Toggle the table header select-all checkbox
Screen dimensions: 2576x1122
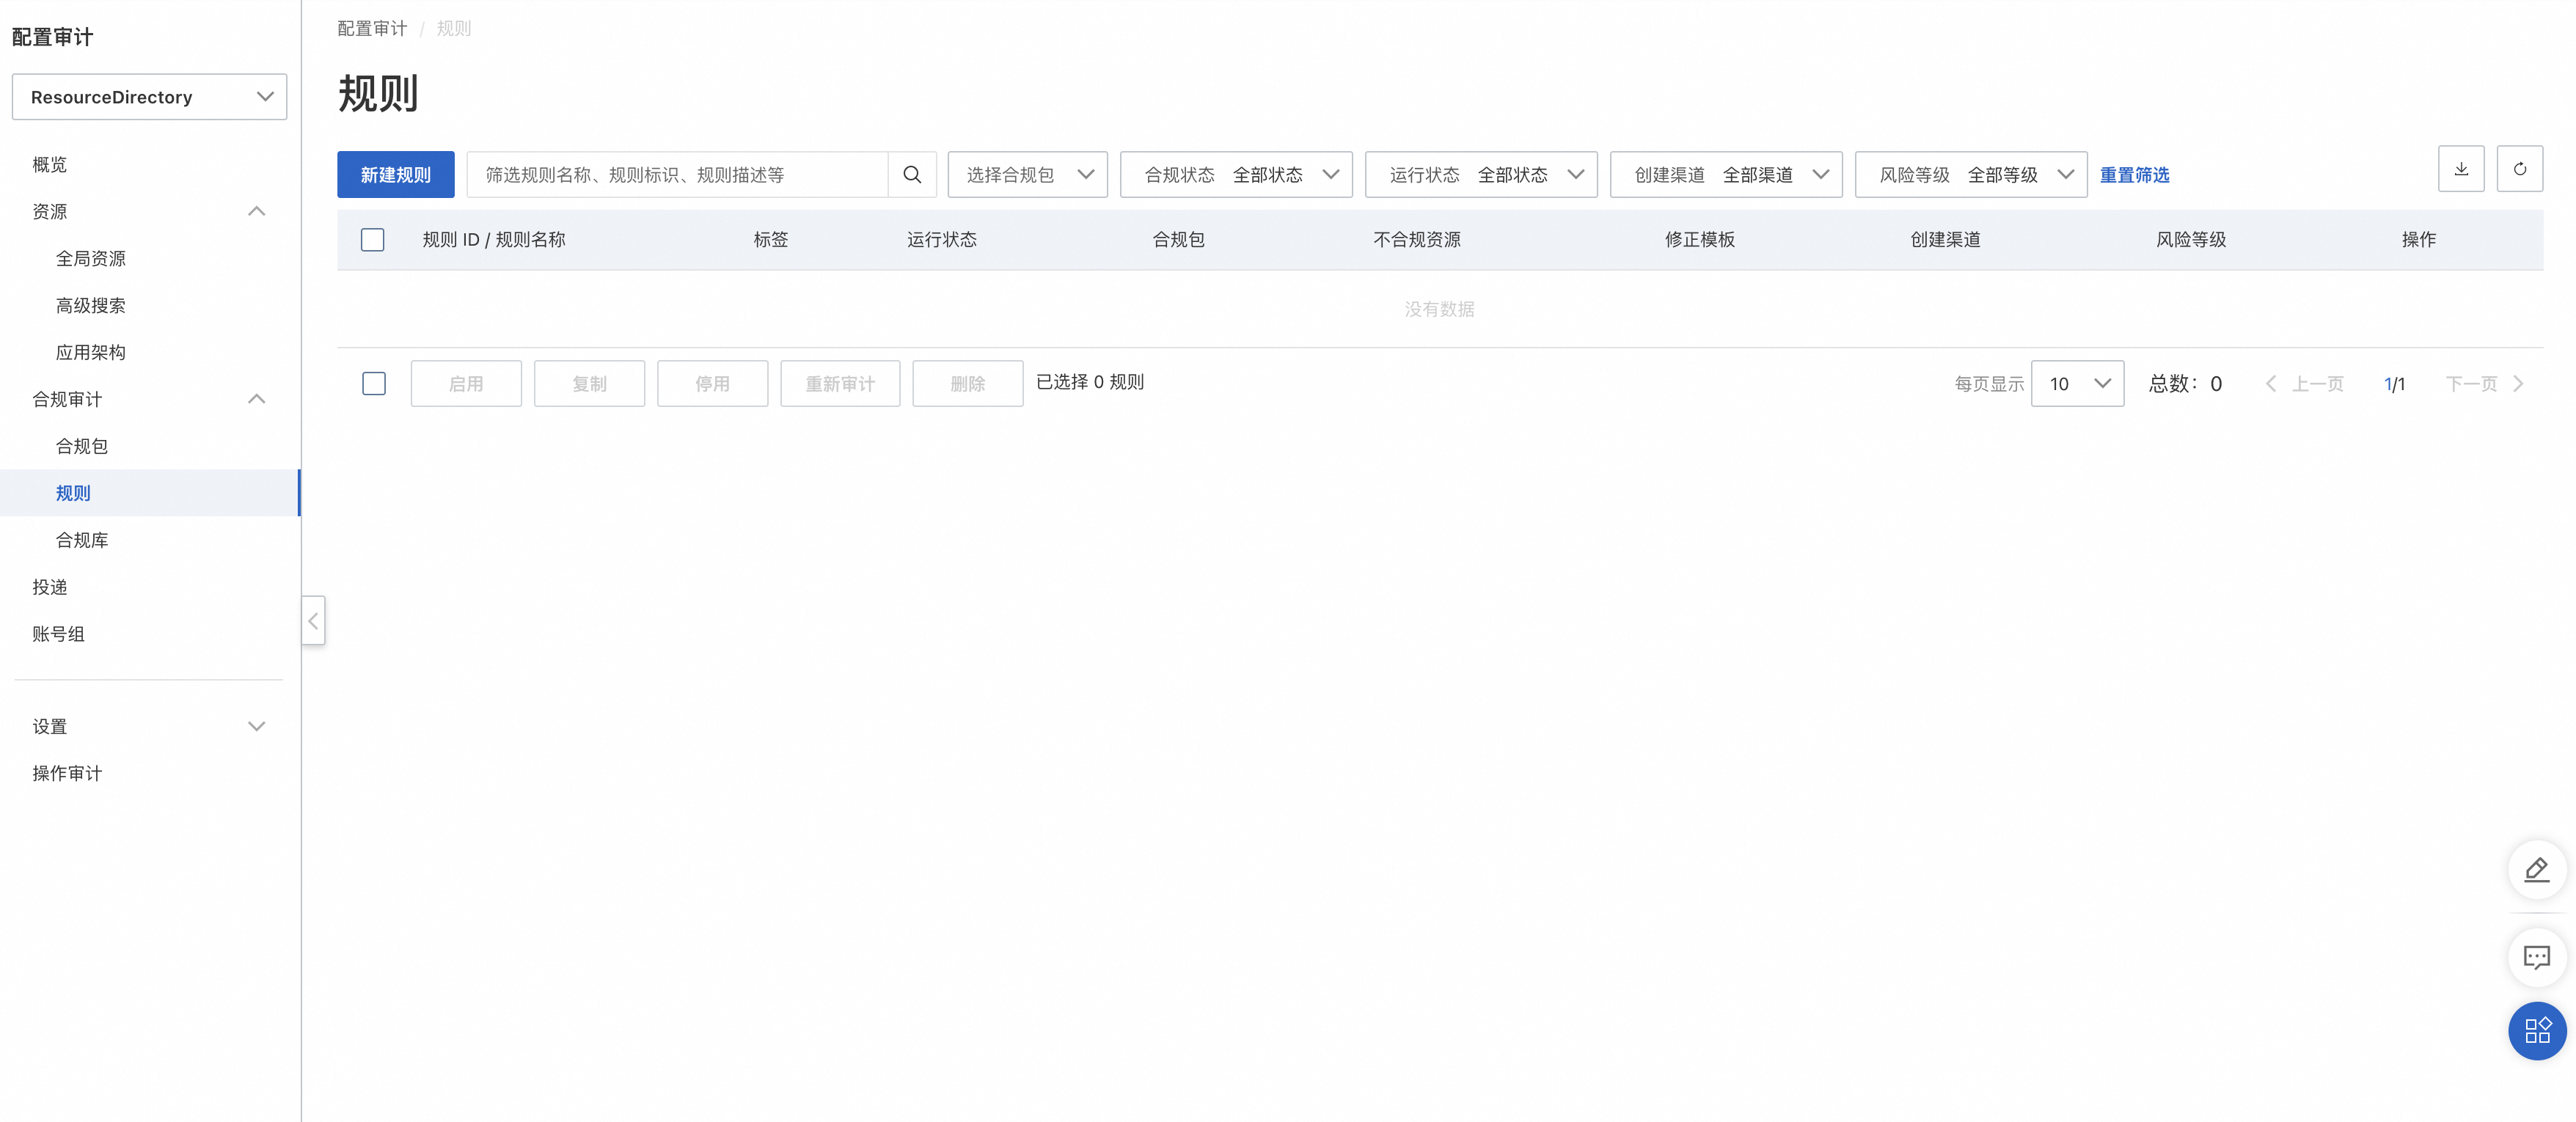[x=372, y=240]
